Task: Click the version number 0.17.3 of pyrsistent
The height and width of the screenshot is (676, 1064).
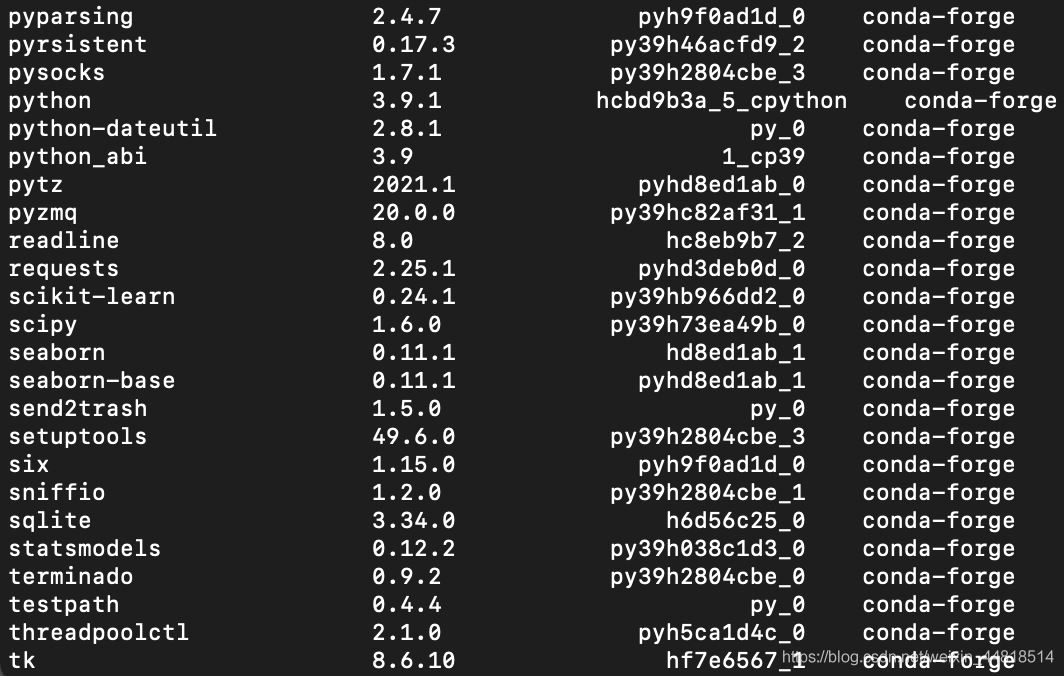Action: click(x=413, y=45)
